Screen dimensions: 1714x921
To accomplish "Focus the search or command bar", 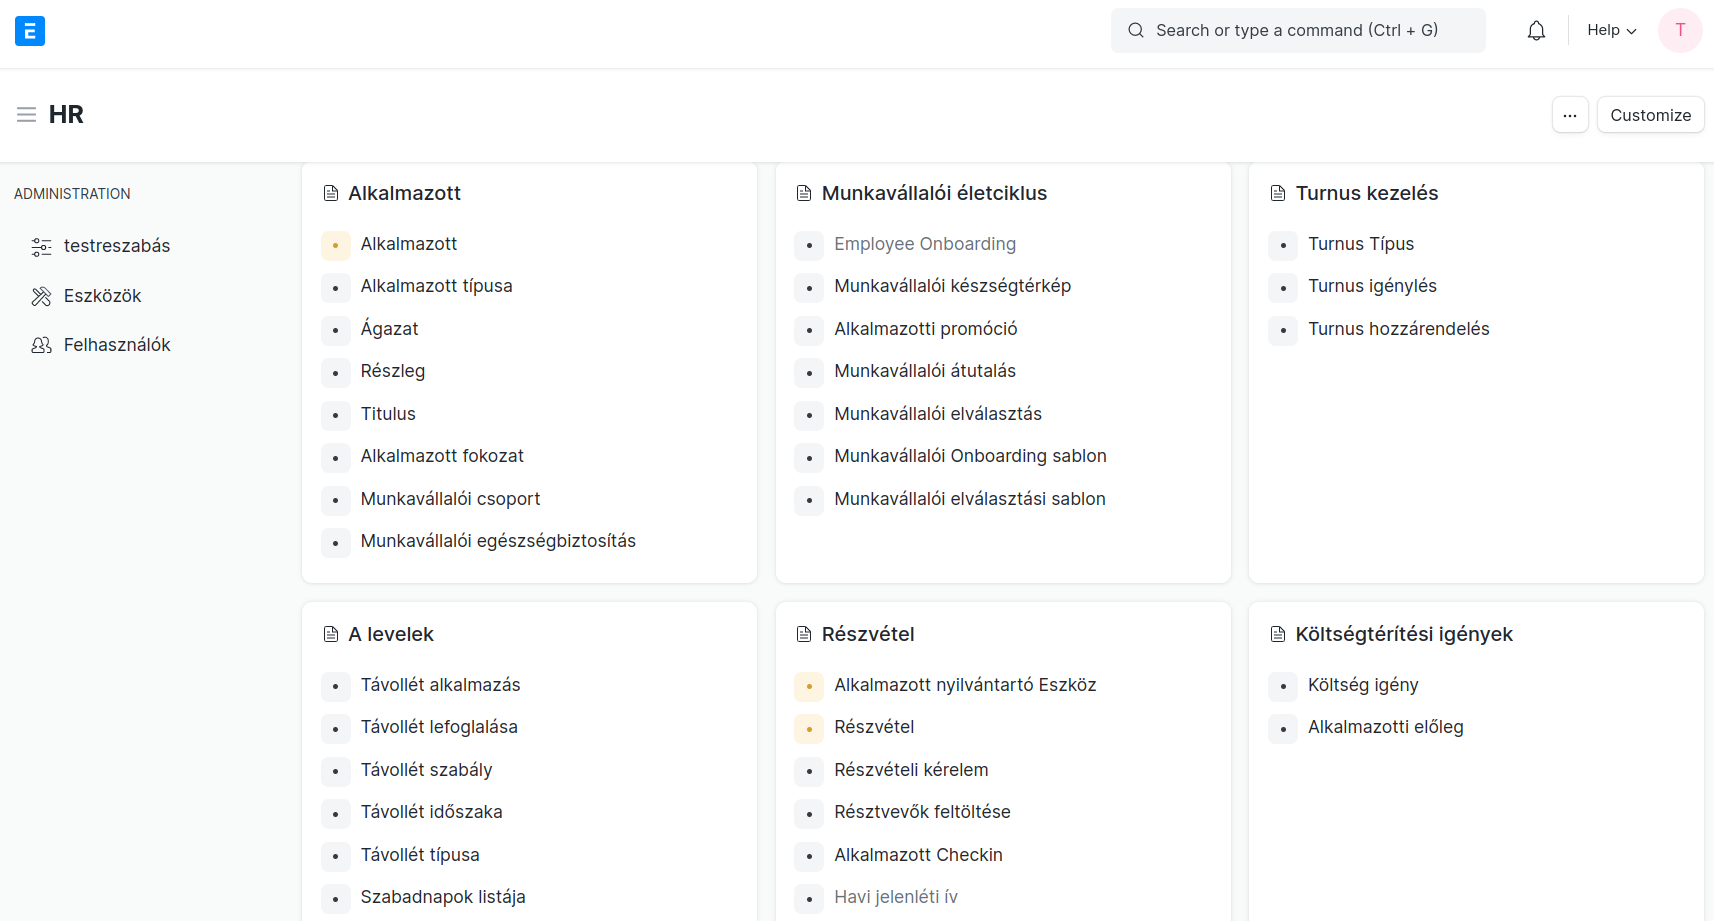I will click(x=1297, y=31).
